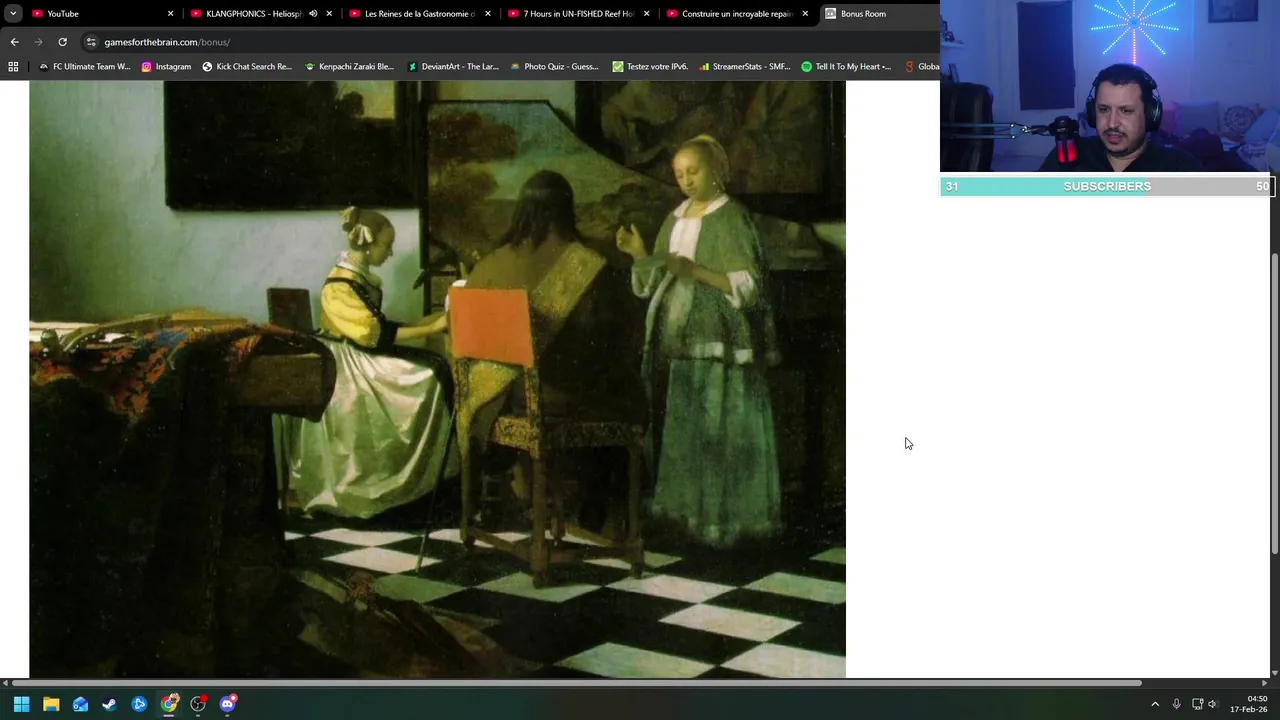Mute the KLANGPHONICS tab audio icon

pyautogui.click(x=312, y=14)
